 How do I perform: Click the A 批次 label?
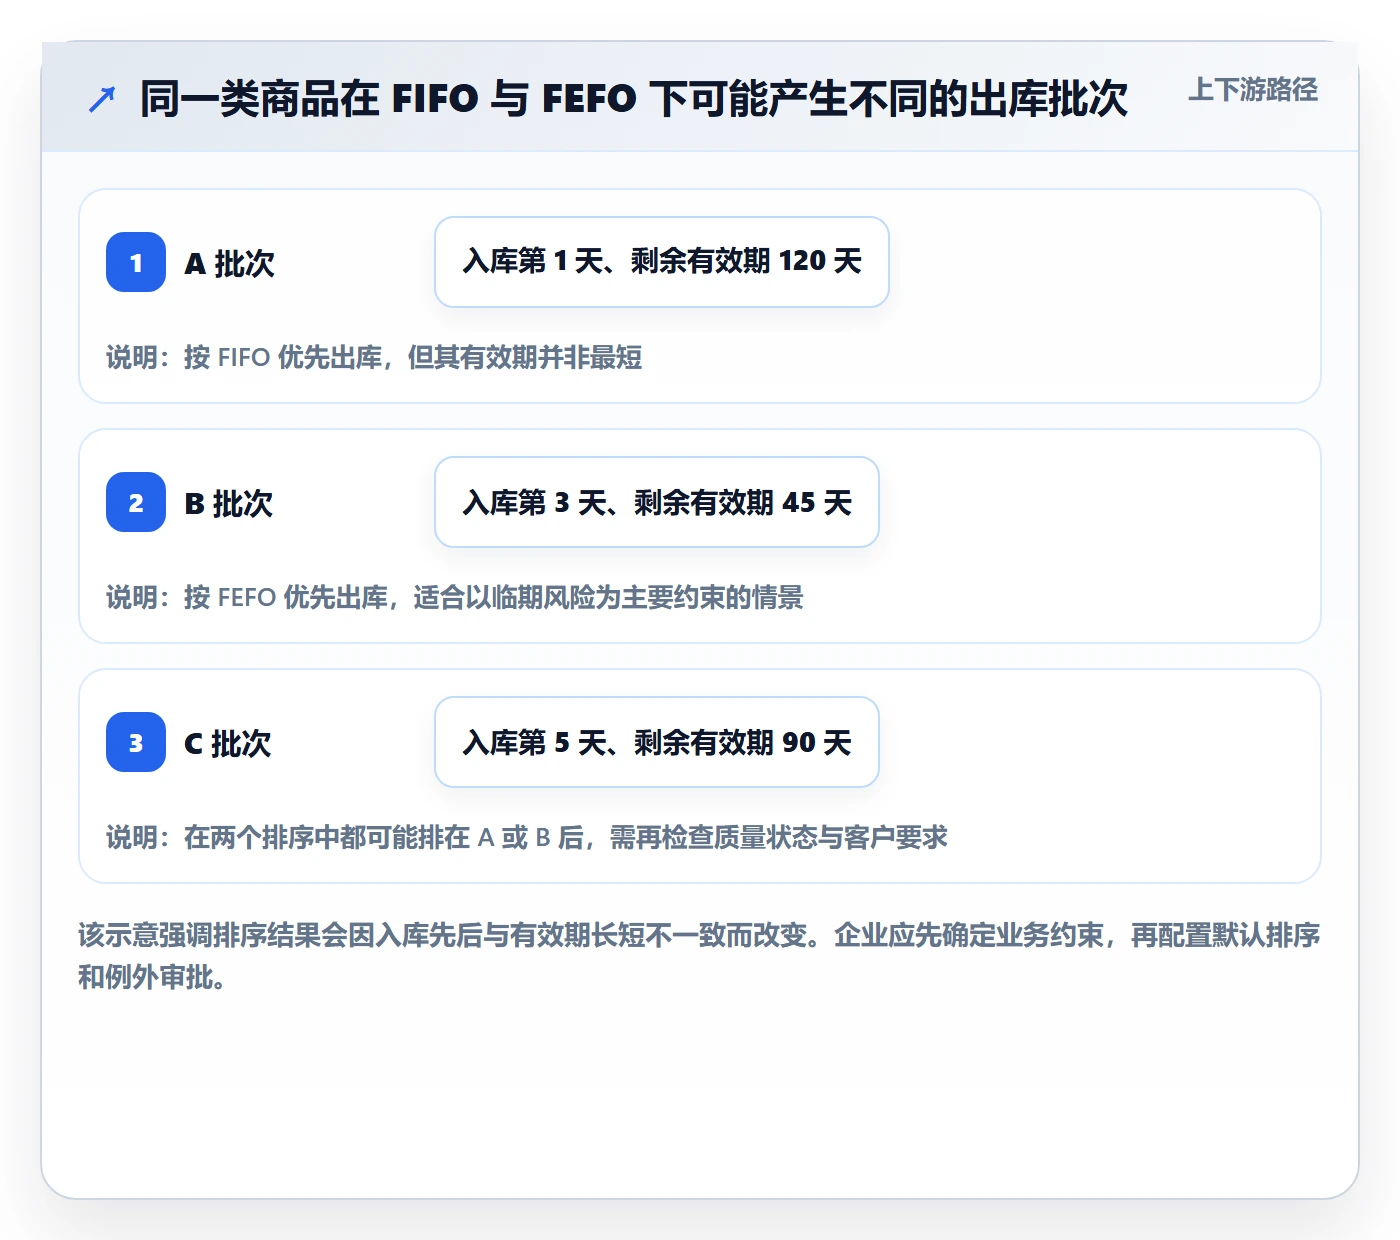230,263
